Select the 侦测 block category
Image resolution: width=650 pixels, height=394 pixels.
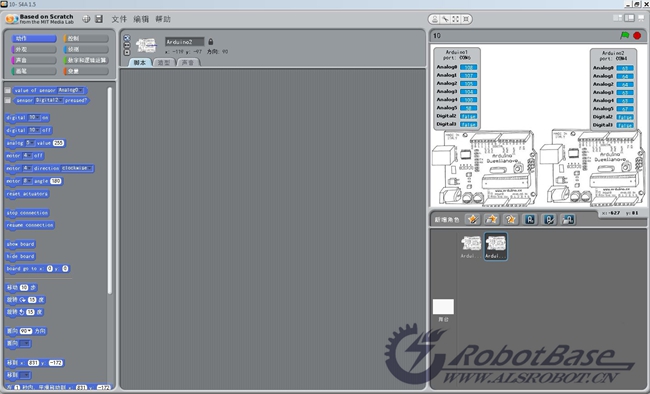pyautogui.click(x=86, y=49)
